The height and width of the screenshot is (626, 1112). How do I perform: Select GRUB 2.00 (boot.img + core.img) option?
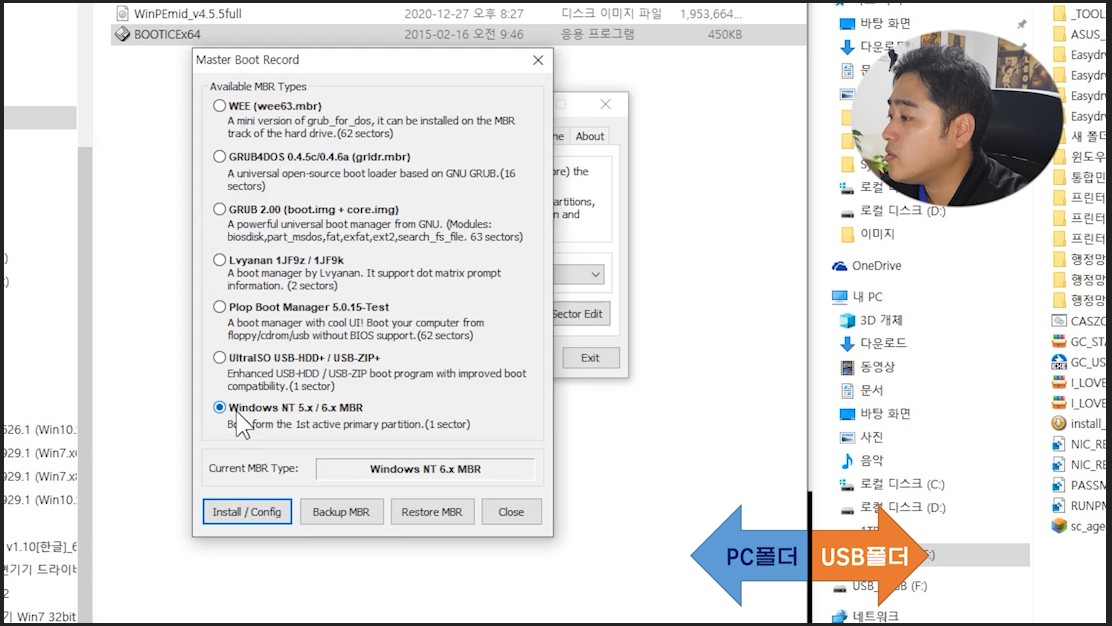pyautogui.click(x=219, y=209)
